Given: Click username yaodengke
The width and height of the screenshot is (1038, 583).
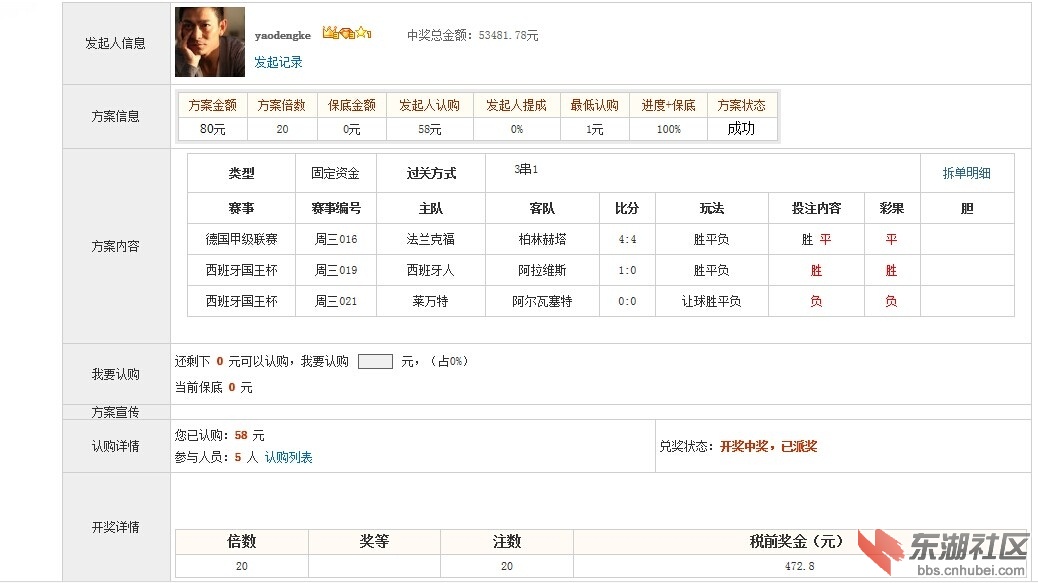Looking at the screenshot, I should point(283,36).
